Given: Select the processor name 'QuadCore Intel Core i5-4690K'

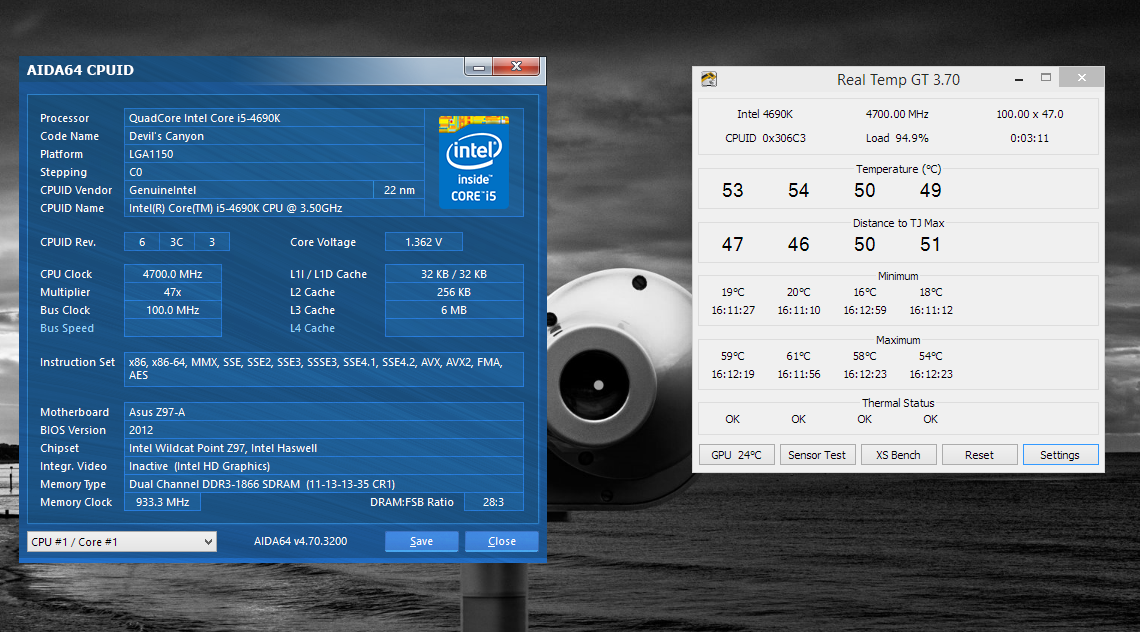Looking at the screenshot, I should (x=204, y=118).
